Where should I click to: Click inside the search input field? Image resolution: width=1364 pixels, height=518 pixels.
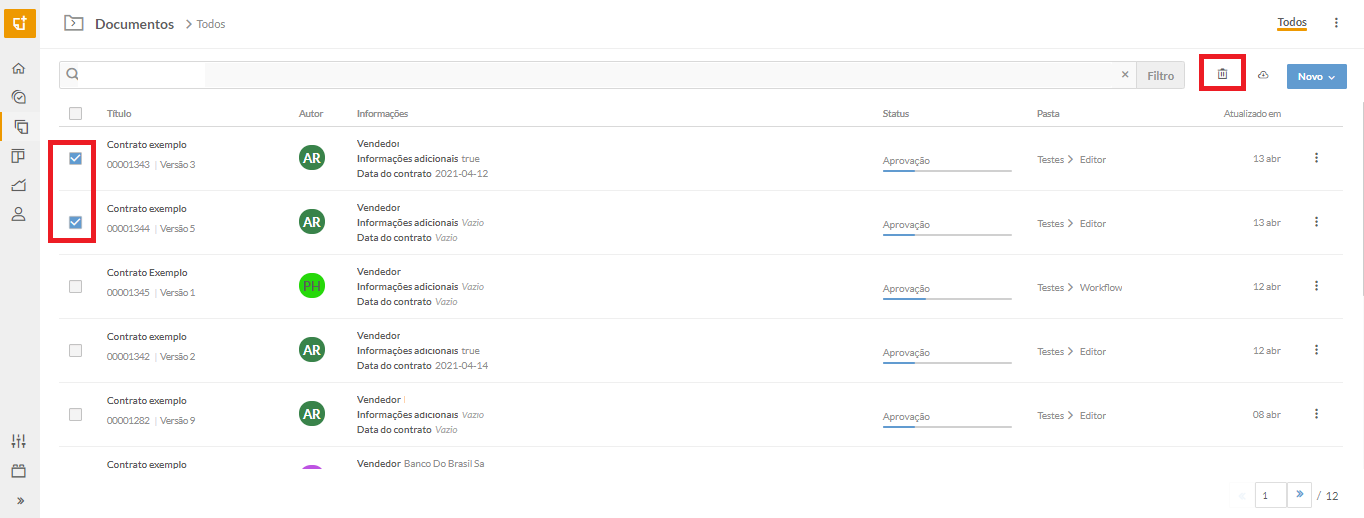pyautogui.click(x=597, y=75)
